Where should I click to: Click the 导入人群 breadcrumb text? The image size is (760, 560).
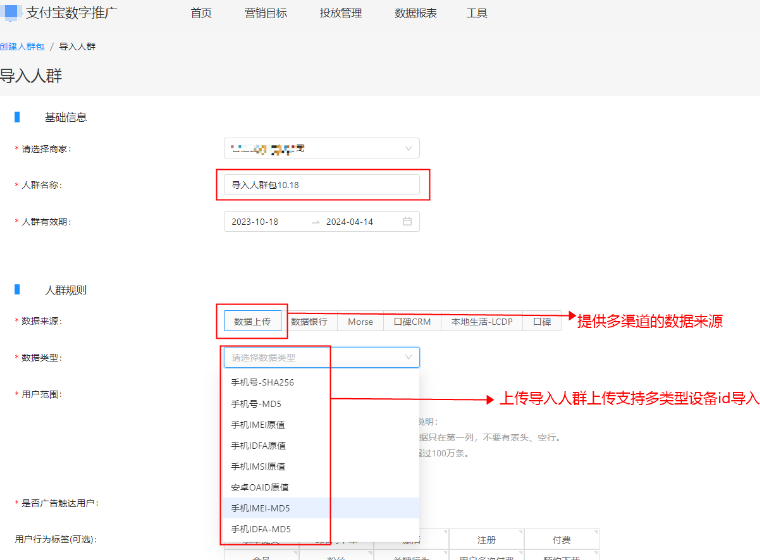(x=77, y=47)
